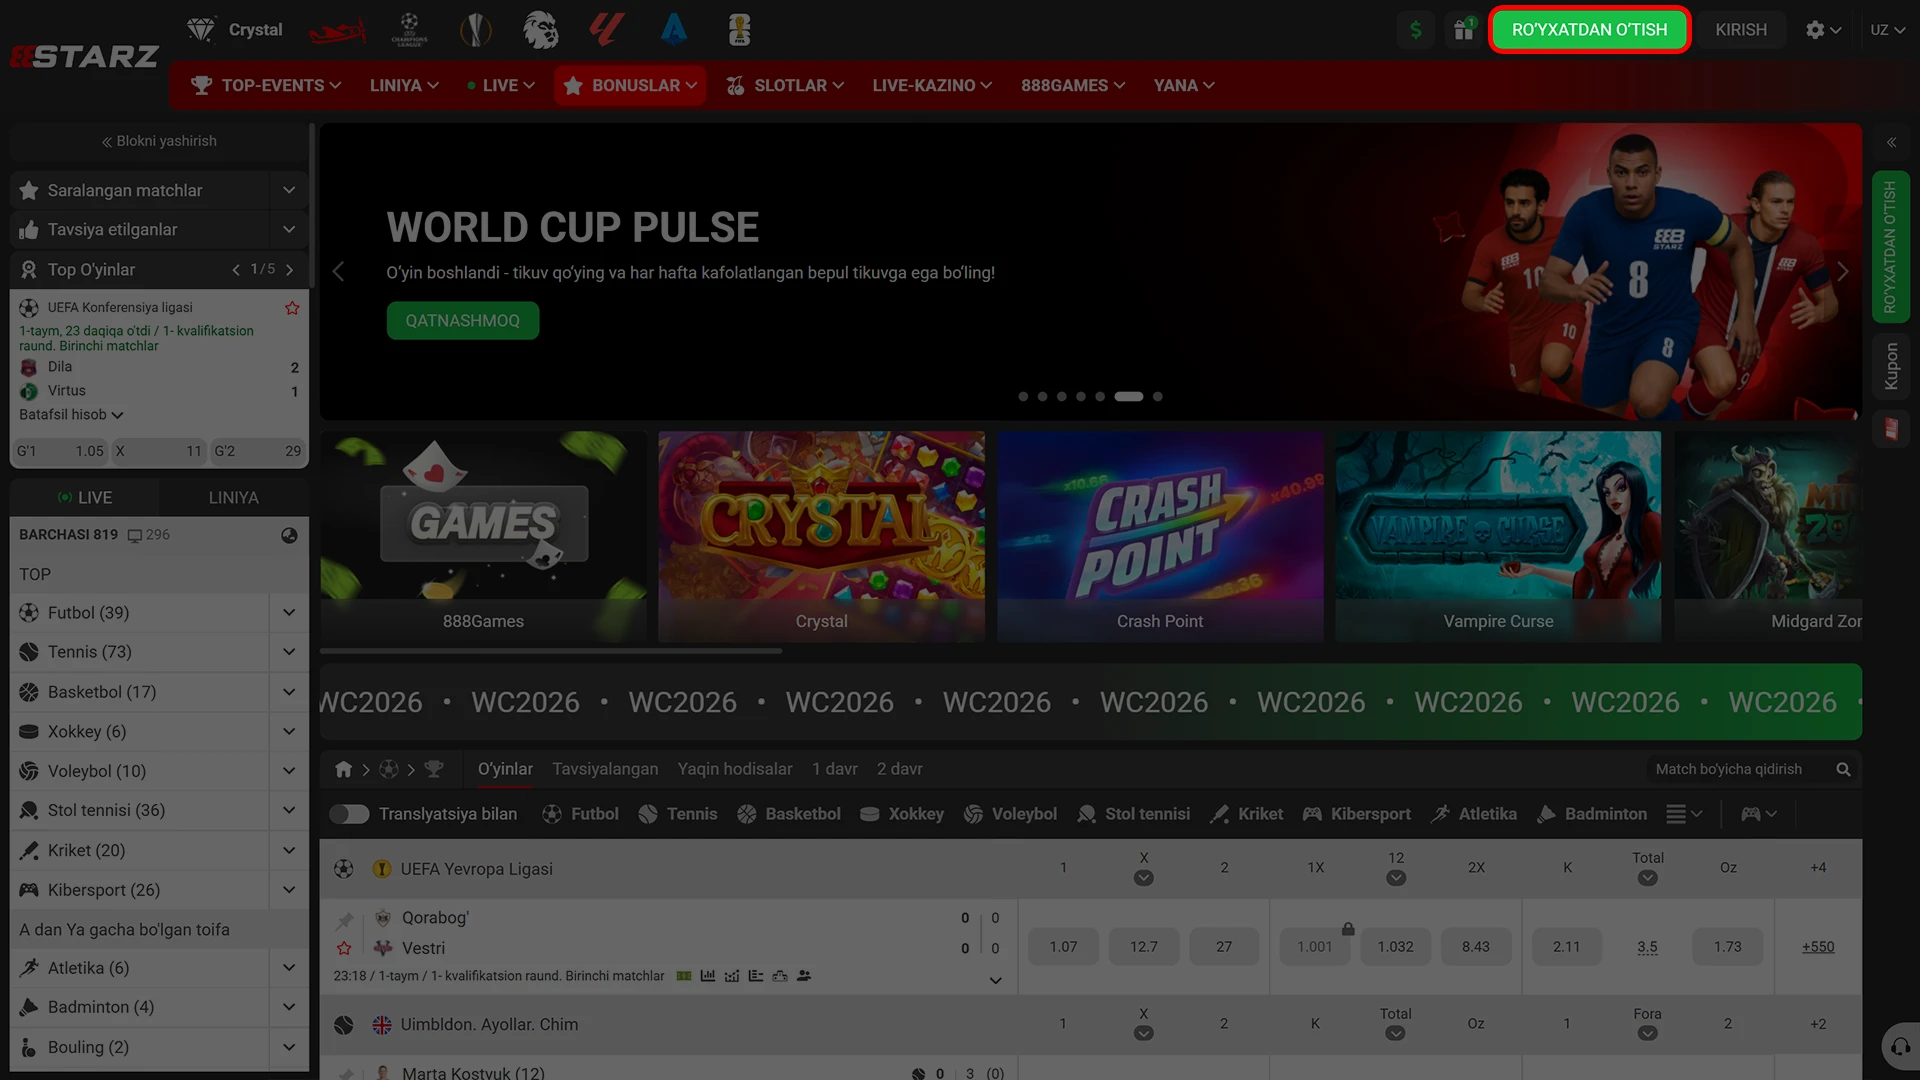Expand the Tennis (73) list
This screenshot has height=1080, width=1920.
289,652
